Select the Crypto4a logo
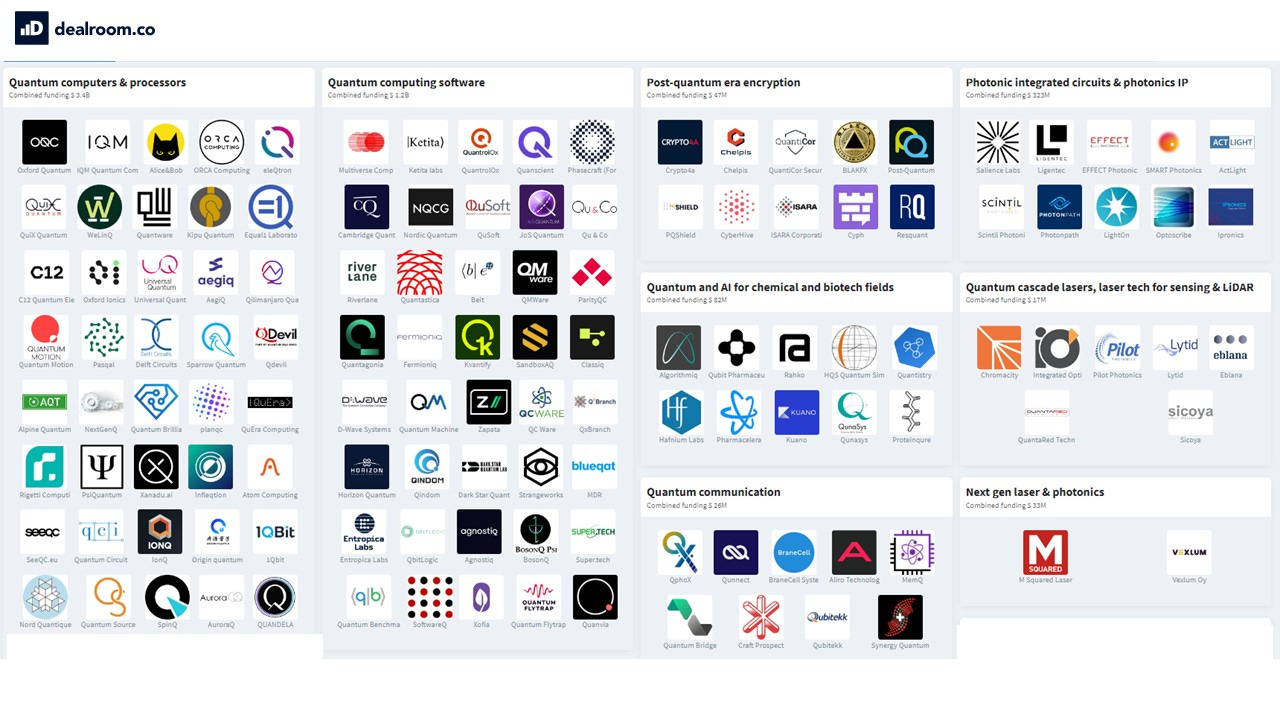1280x720 pixels. click(x=680, y=142)
